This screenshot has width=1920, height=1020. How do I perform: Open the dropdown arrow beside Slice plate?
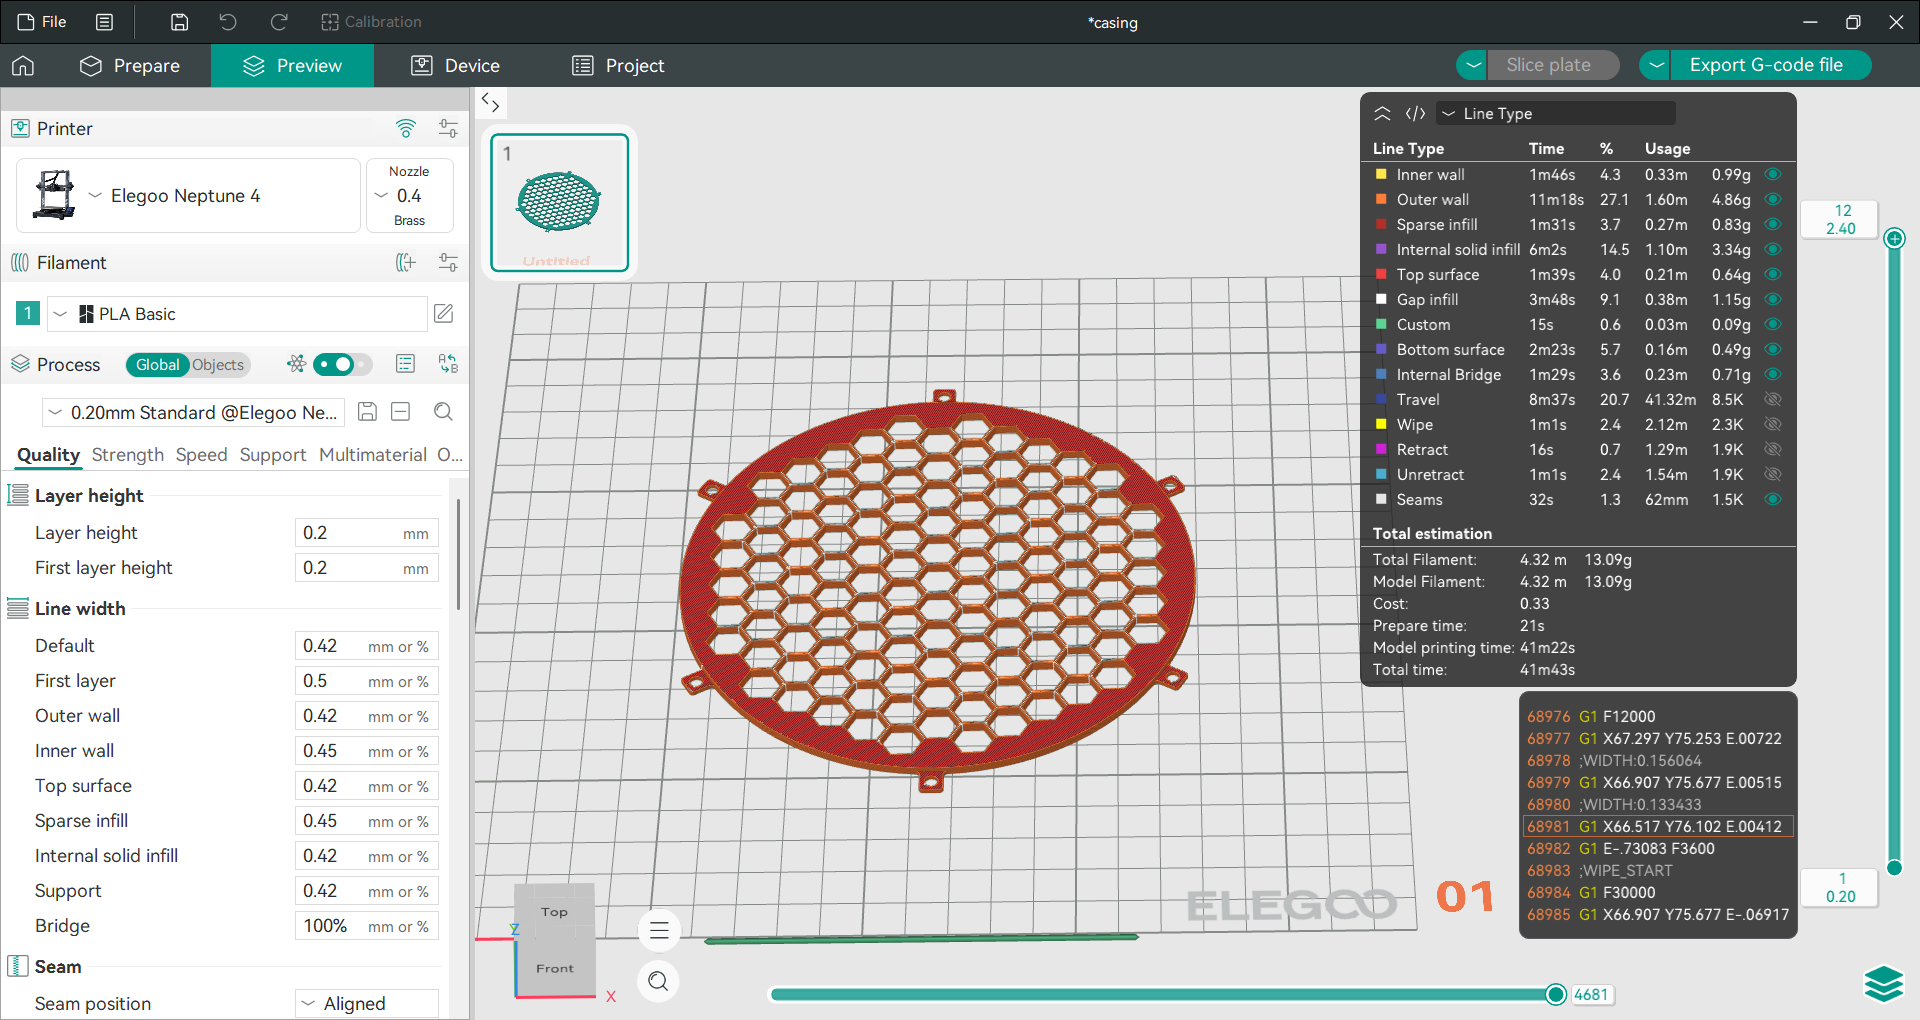point(1472,65)
